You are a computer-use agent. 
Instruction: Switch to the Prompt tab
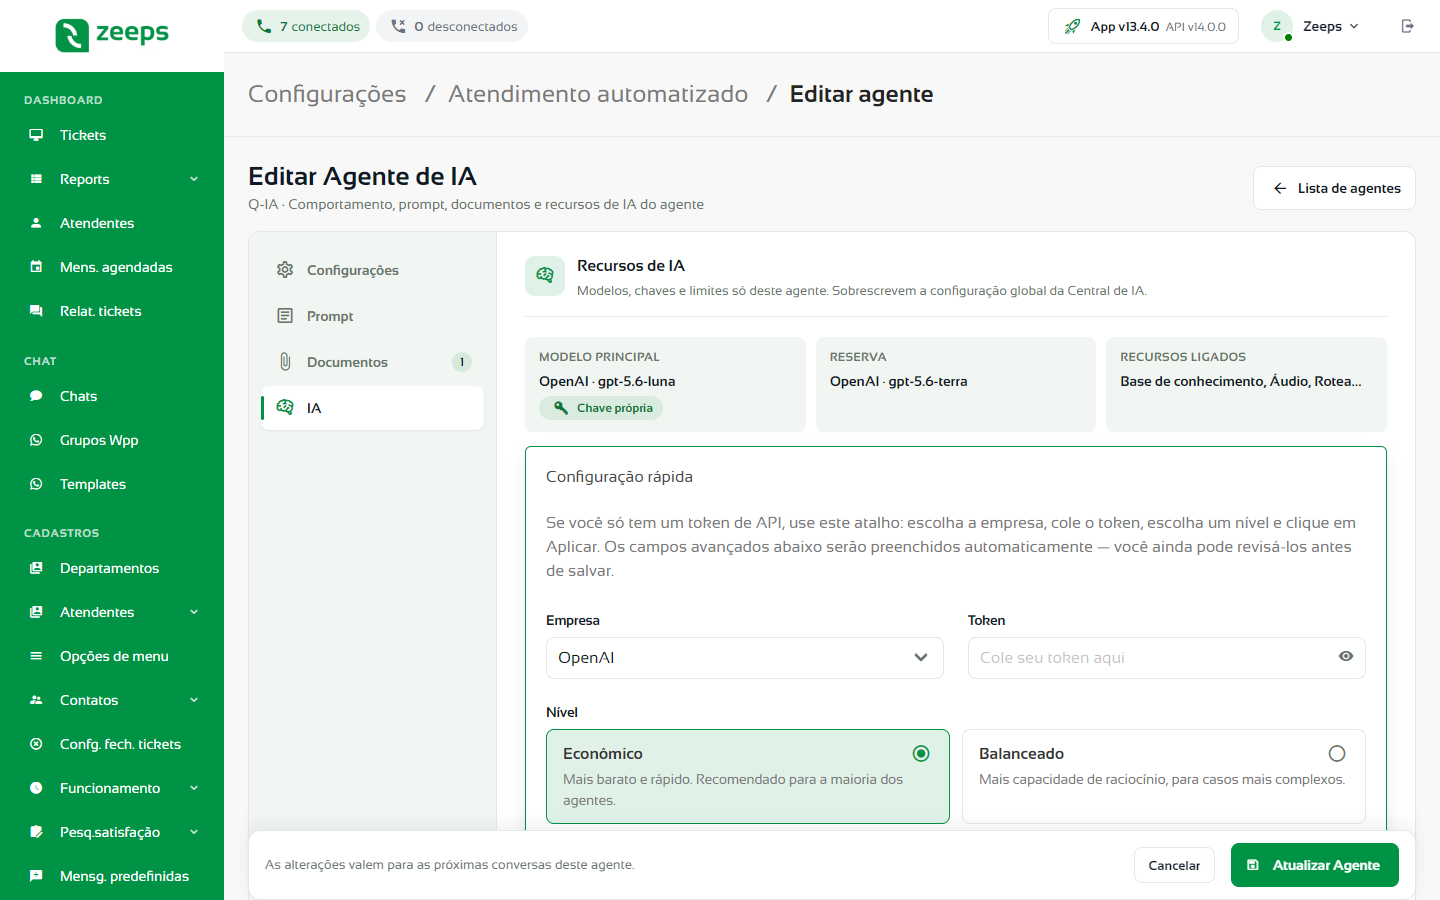(373, 316)
